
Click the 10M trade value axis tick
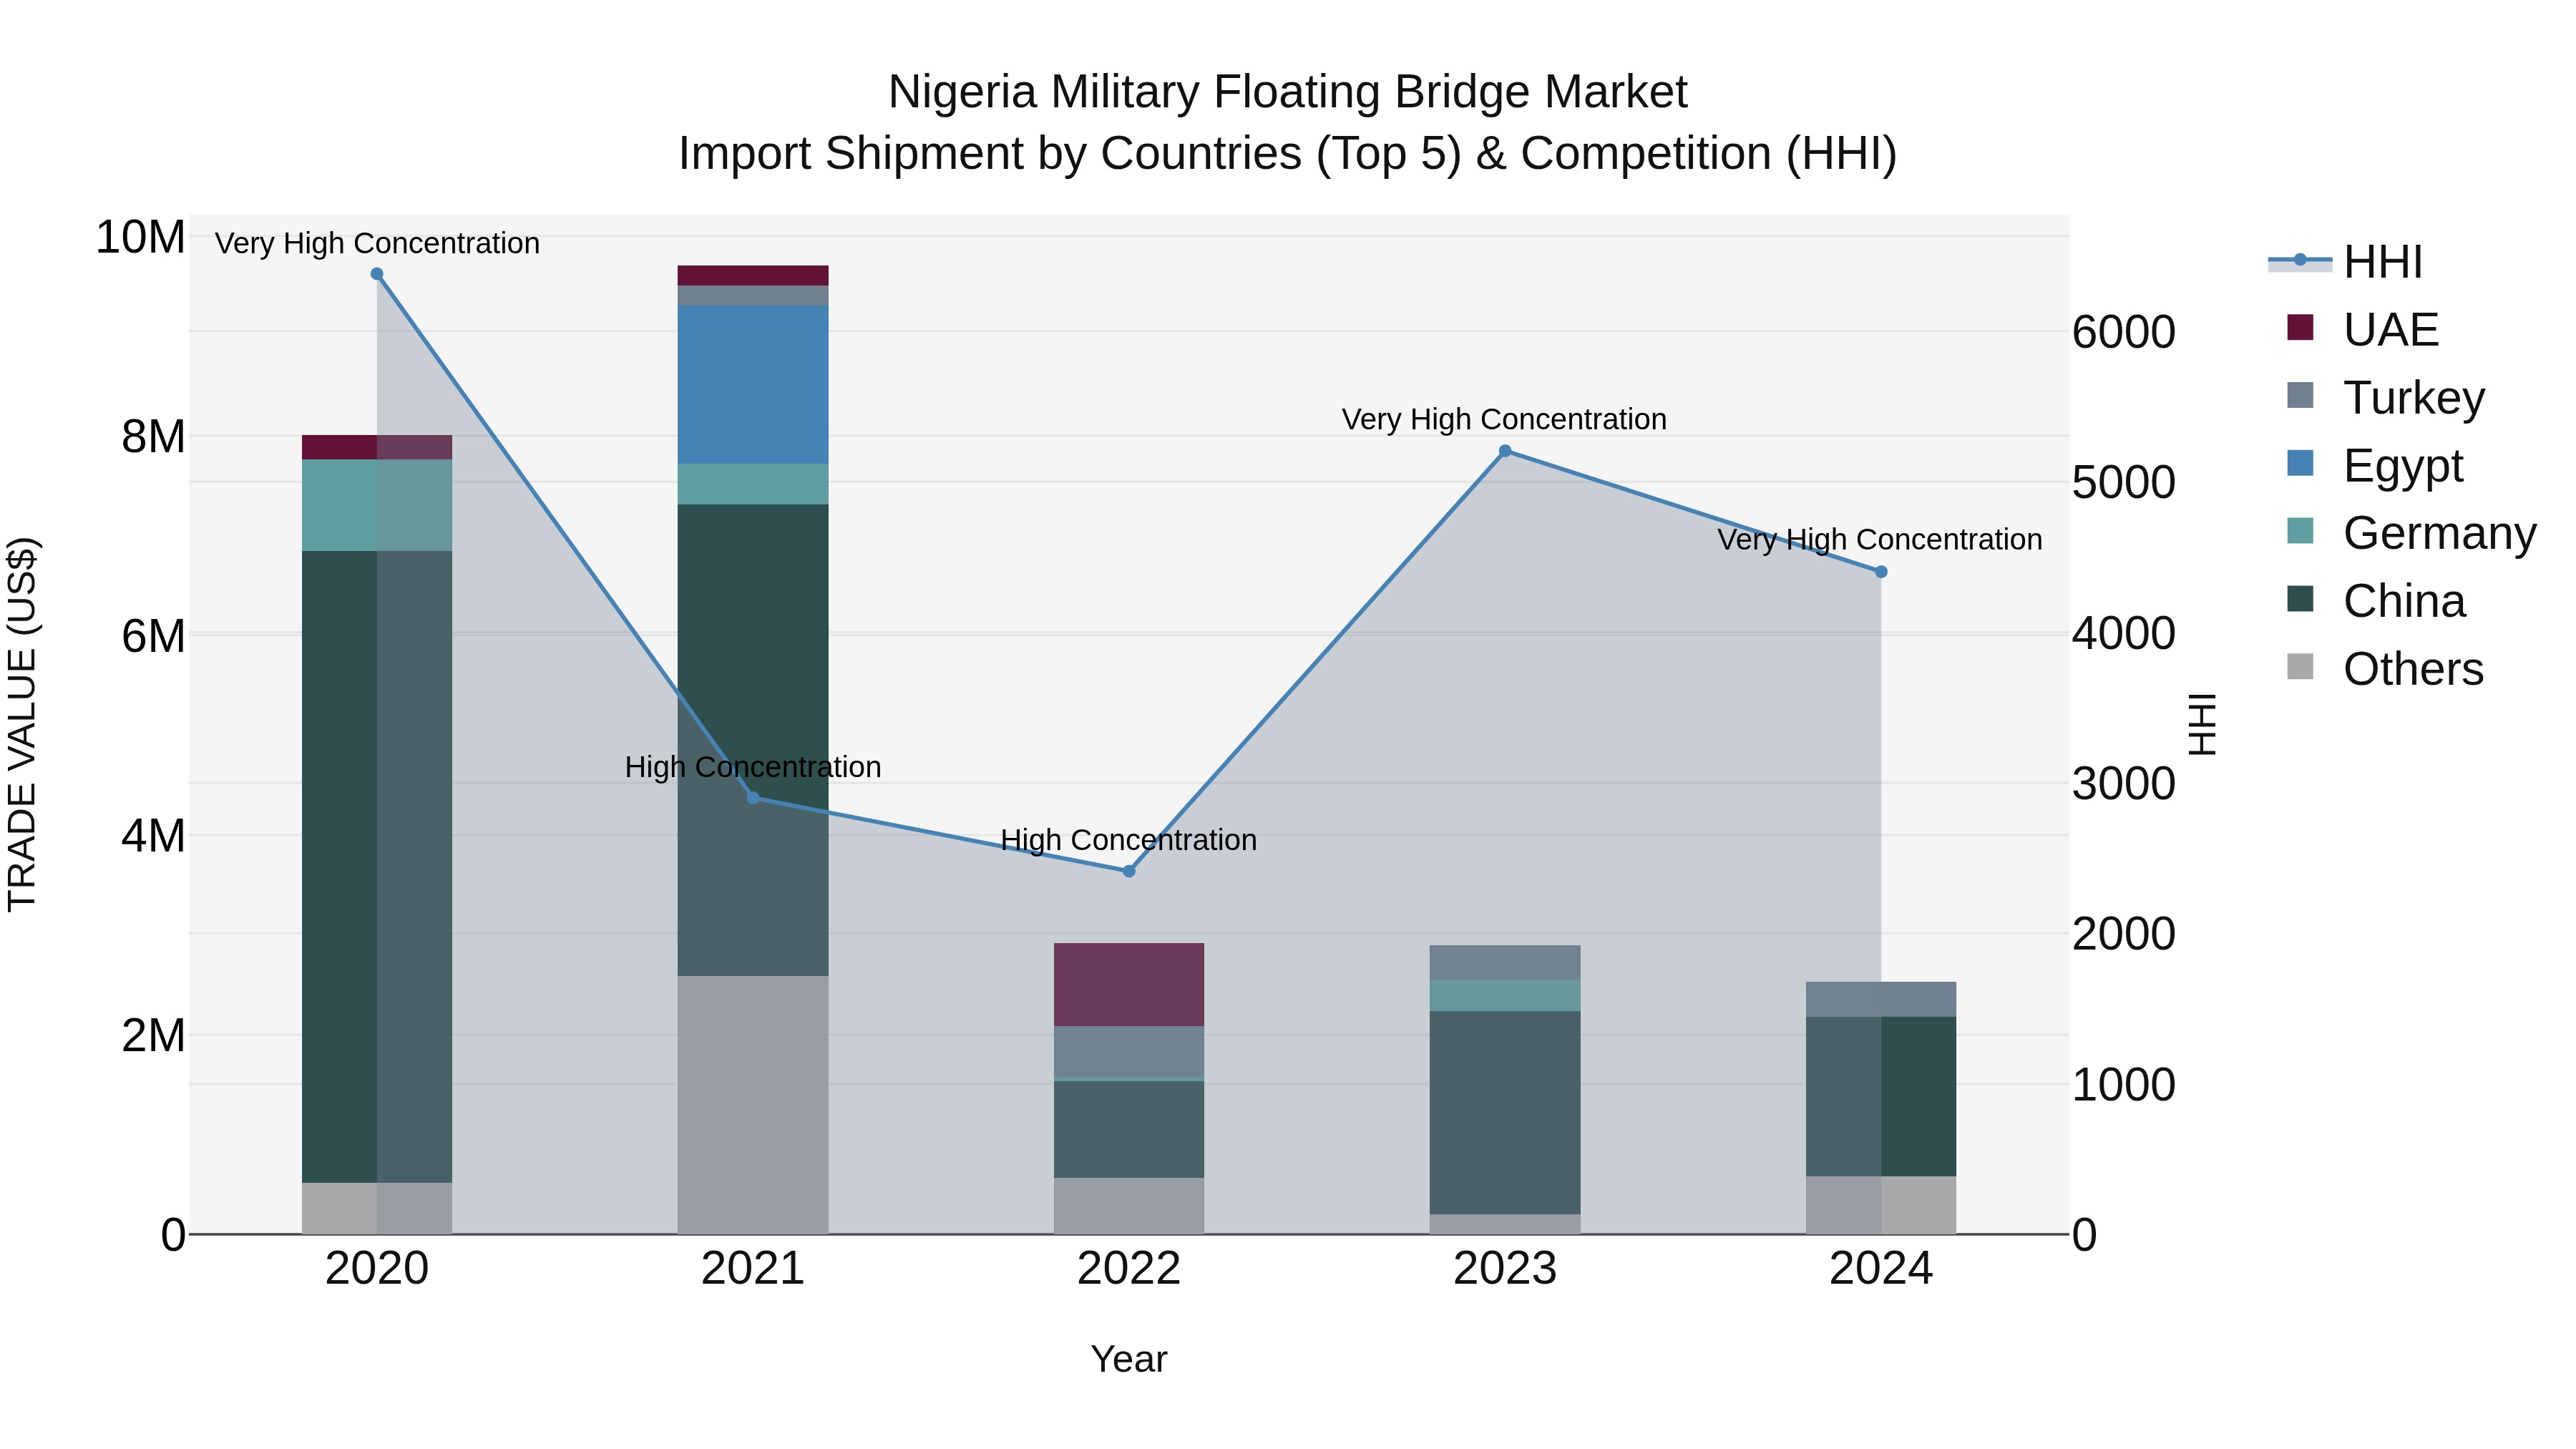click(x=140, y=238)
